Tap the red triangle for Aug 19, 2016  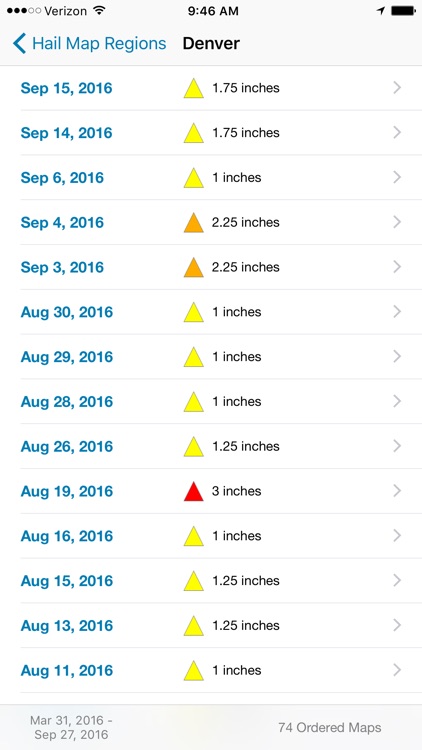pos(194,491)
